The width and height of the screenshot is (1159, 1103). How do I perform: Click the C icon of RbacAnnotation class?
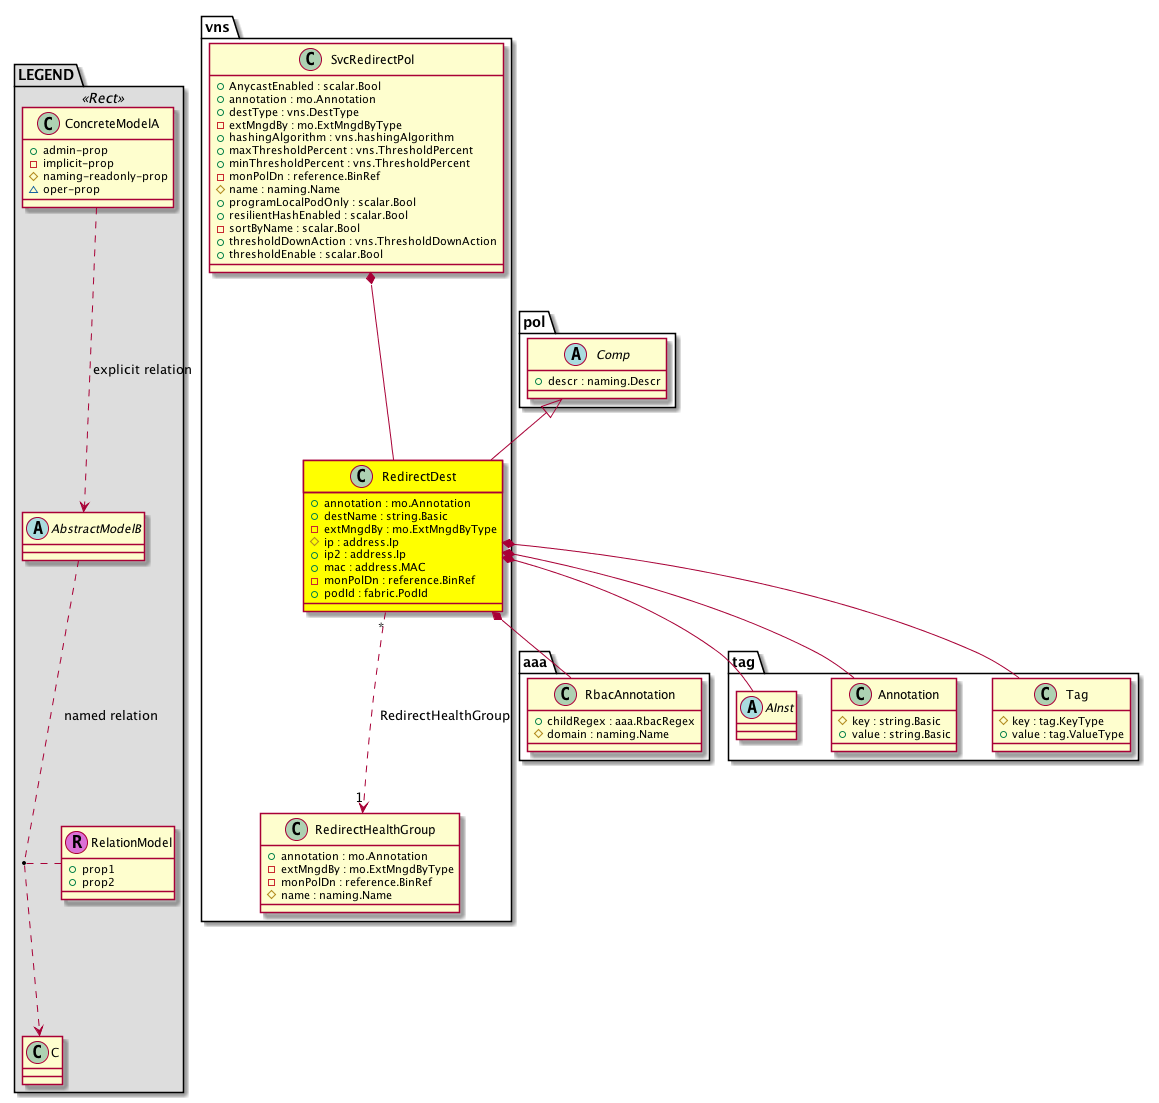[565, 695]
